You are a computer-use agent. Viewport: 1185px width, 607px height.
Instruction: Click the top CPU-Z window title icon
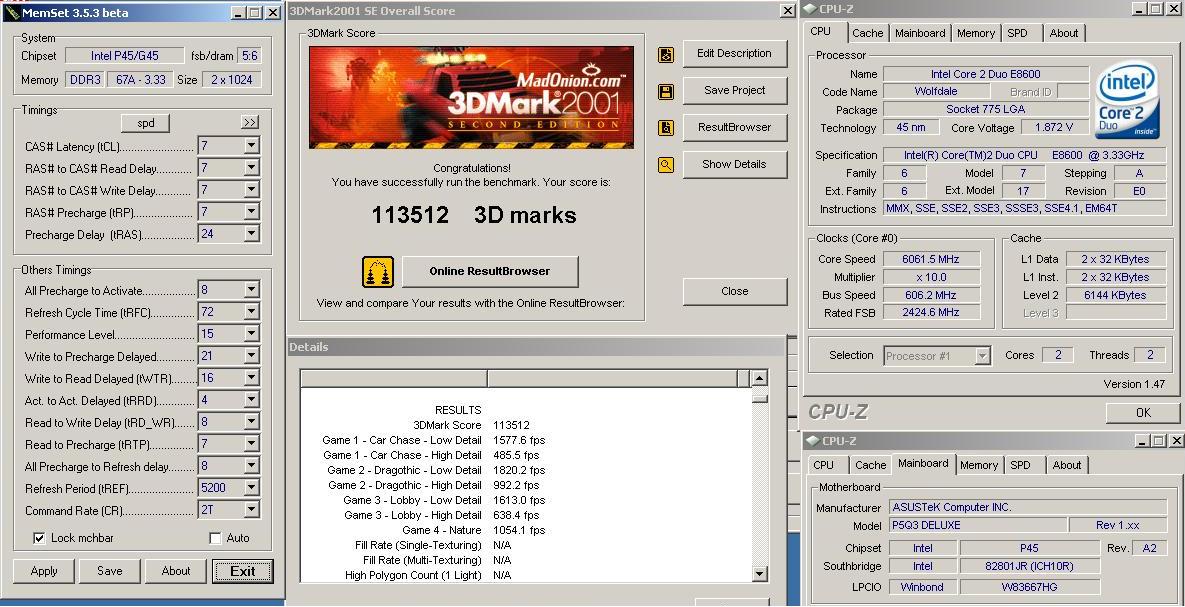coord(809,9)
